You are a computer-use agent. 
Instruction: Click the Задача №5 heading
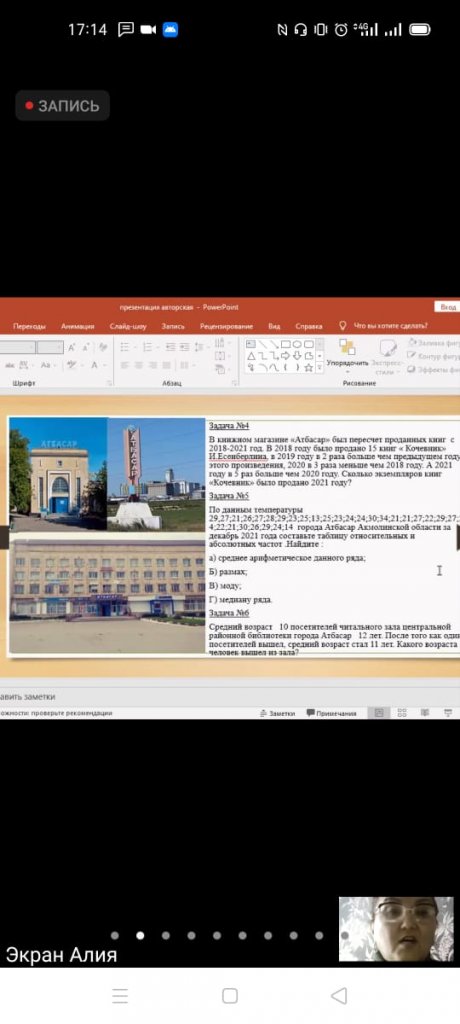(x=229, y=496)
